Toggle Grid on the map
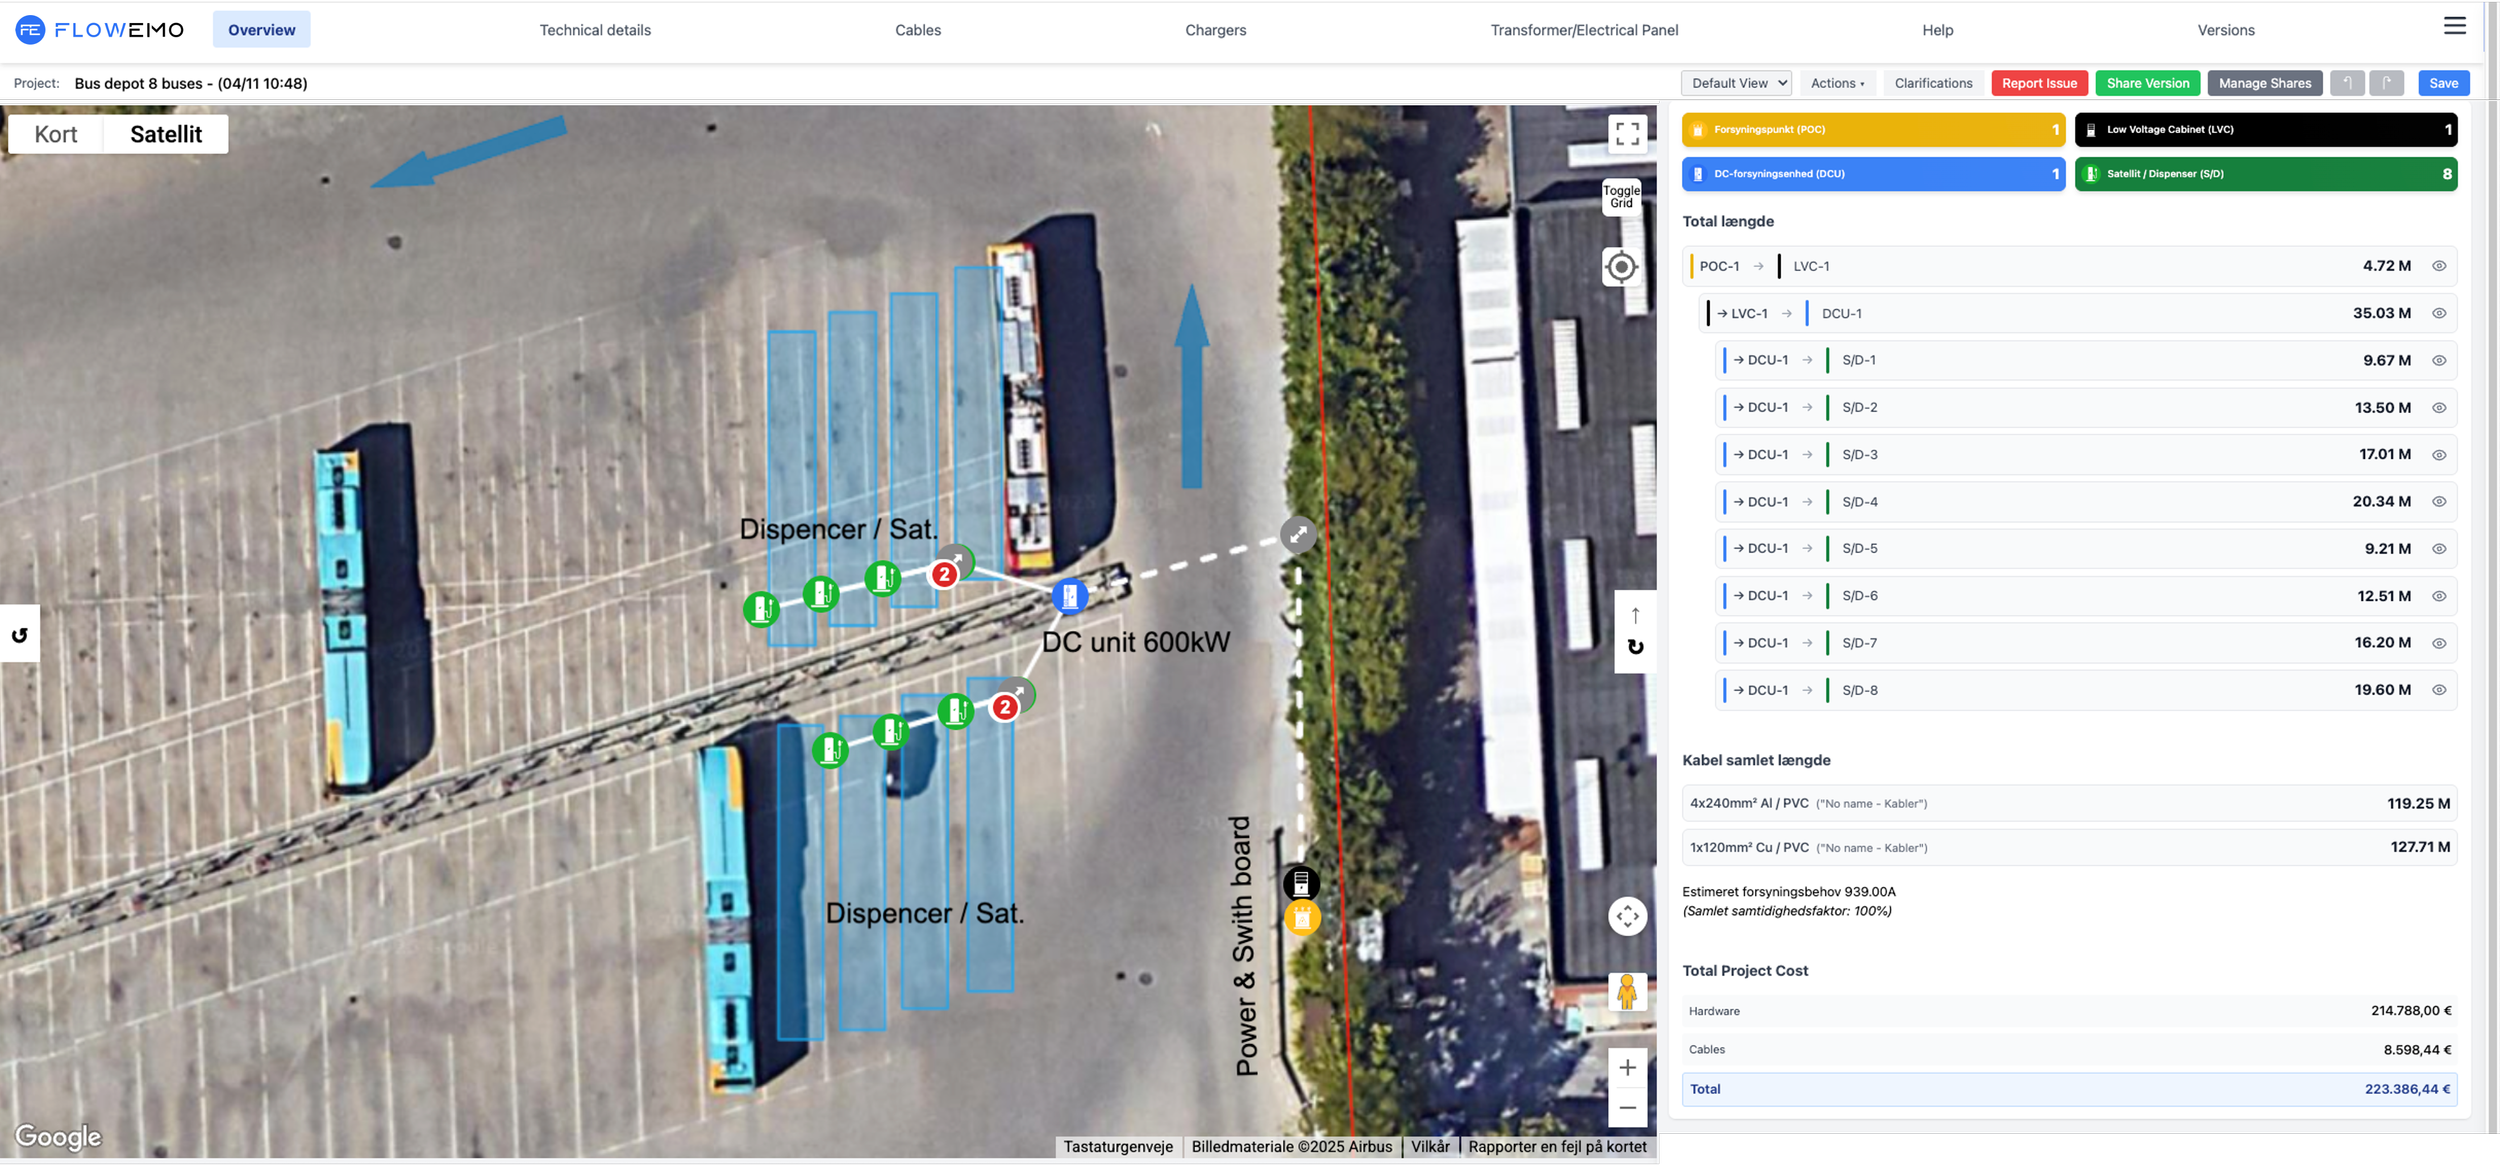 tap(1621, 197)
